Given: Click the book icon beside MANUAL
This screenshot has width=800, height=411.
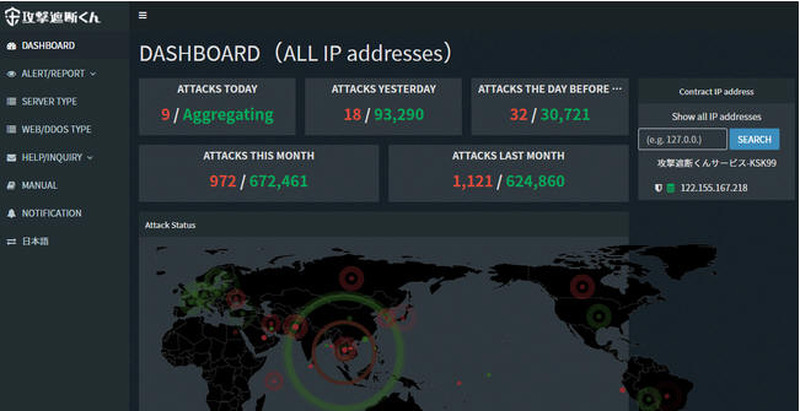Looking at the screenshot, I should (x=11, y=186).
